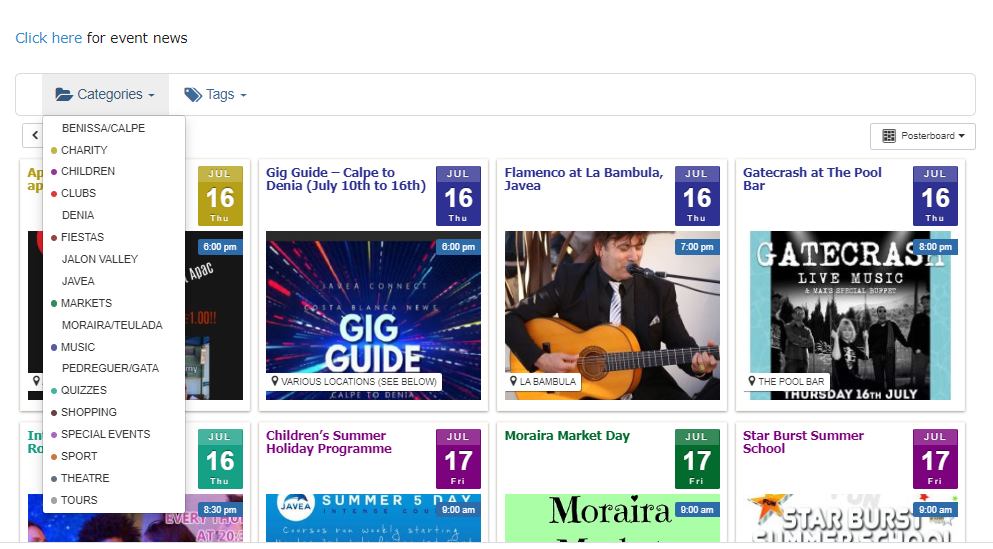Image resolution: width=993 pixels, height=549 pixels.
Task: Open Moraira Market Day event title
Action: pyautogui.click(x=567, y=436)
